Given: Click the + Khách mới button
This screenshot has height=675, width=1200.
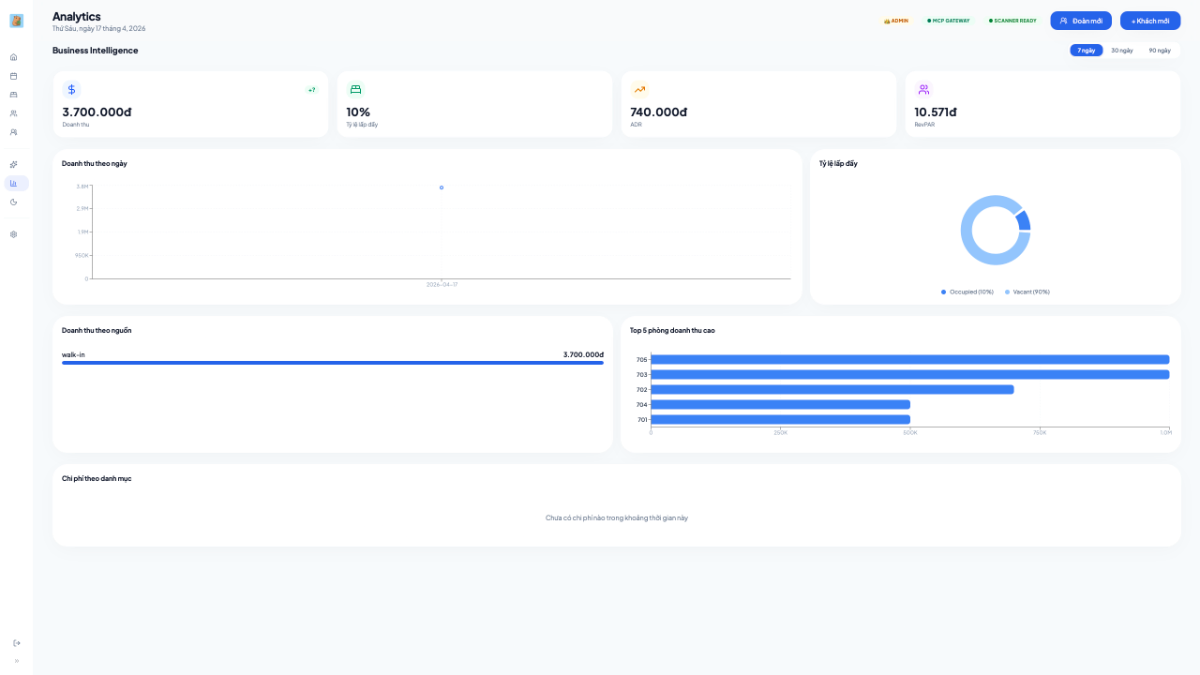Looking at the screenshot, I should 1150,20.
